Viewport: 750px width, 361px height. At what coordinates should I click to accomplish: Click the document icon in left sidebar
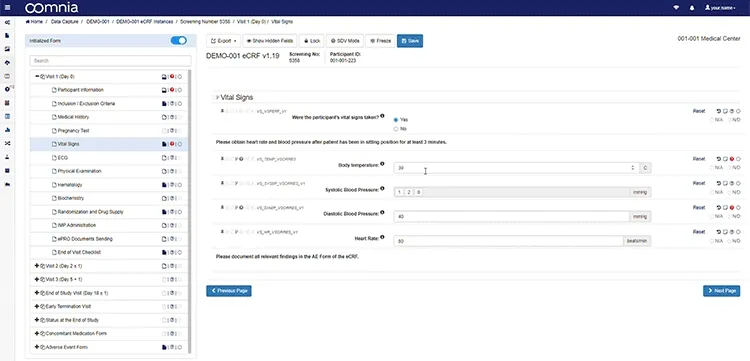[7, 35]
